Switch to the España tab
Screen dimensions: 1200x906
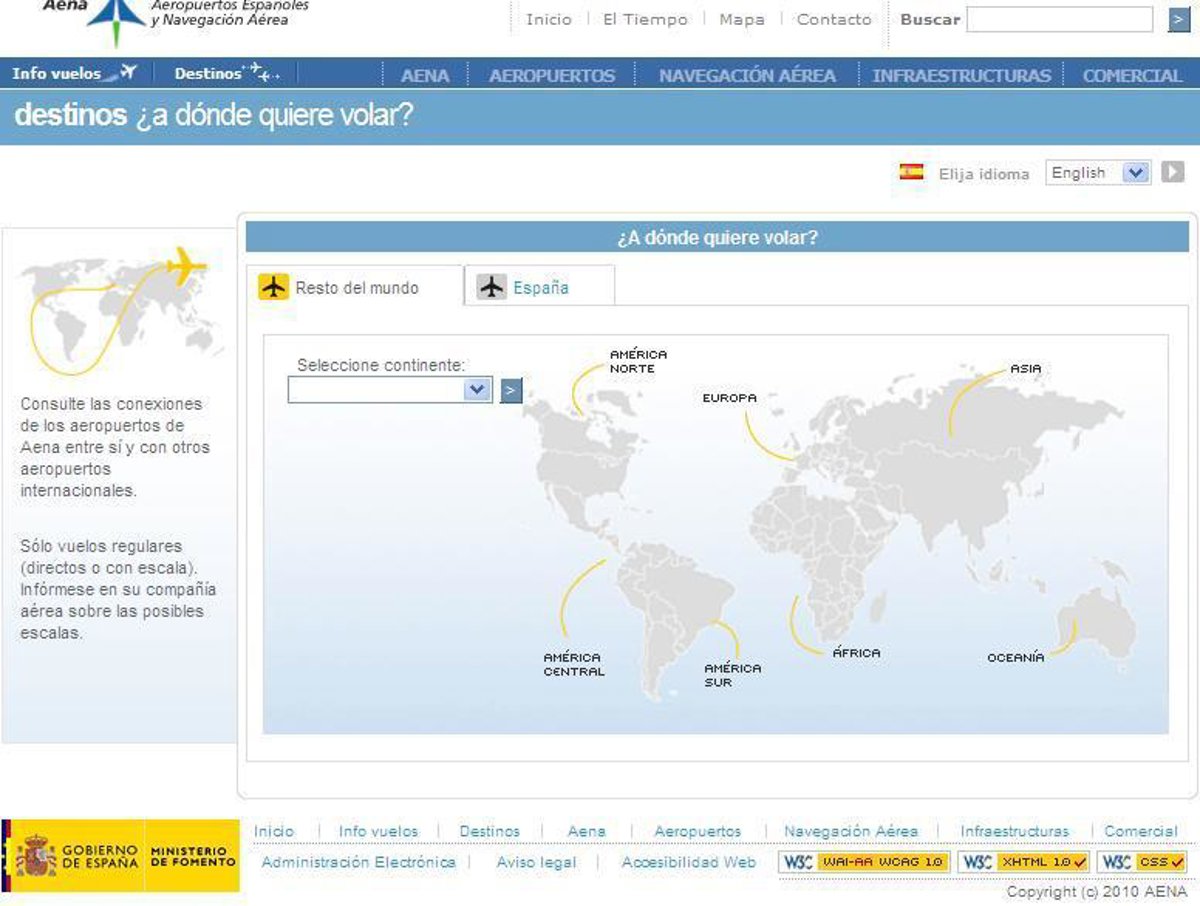click(539, 288)
